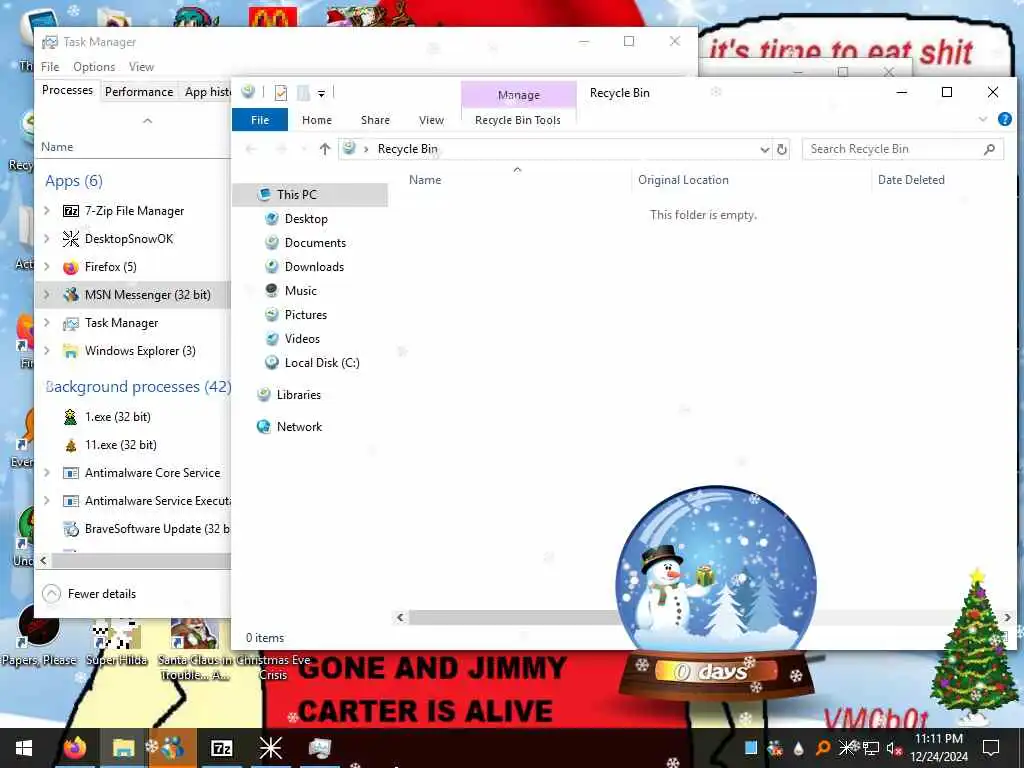The width and height of the screenshot is (1024, 768).
Task: Select the 7-Zip File Manager process row
Action: [x=134, y=211]
